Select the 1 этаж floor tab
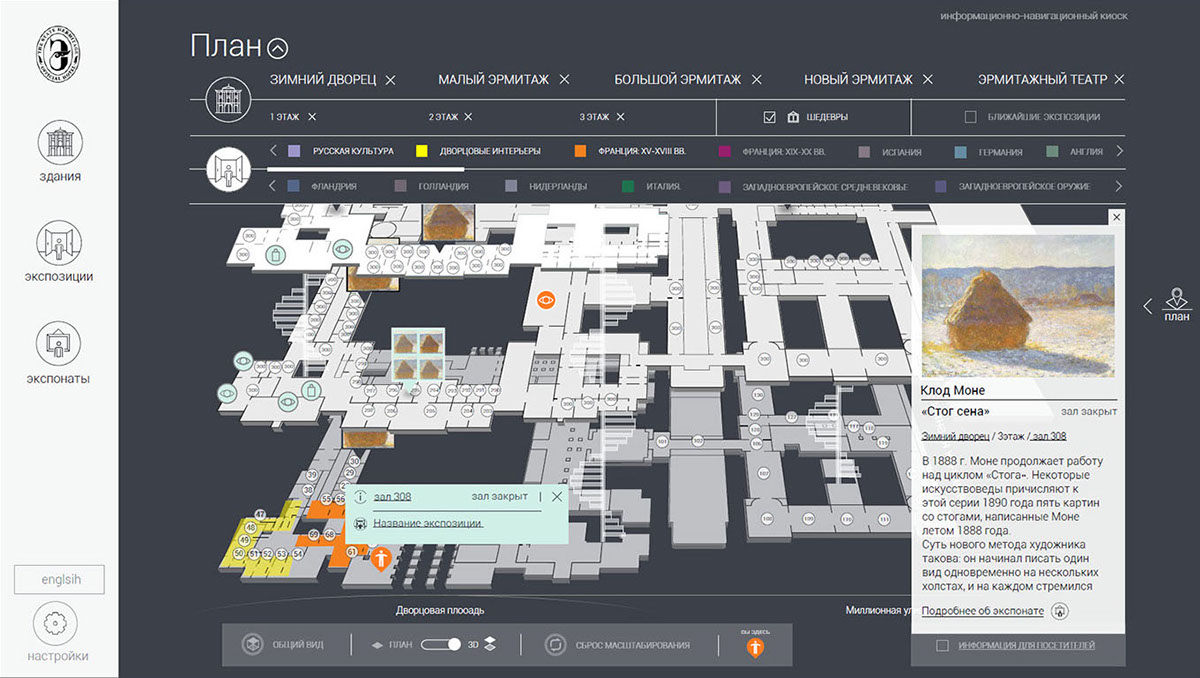Screen dimensions: 1200x678 pyautogui.click(x=284, y=117)
